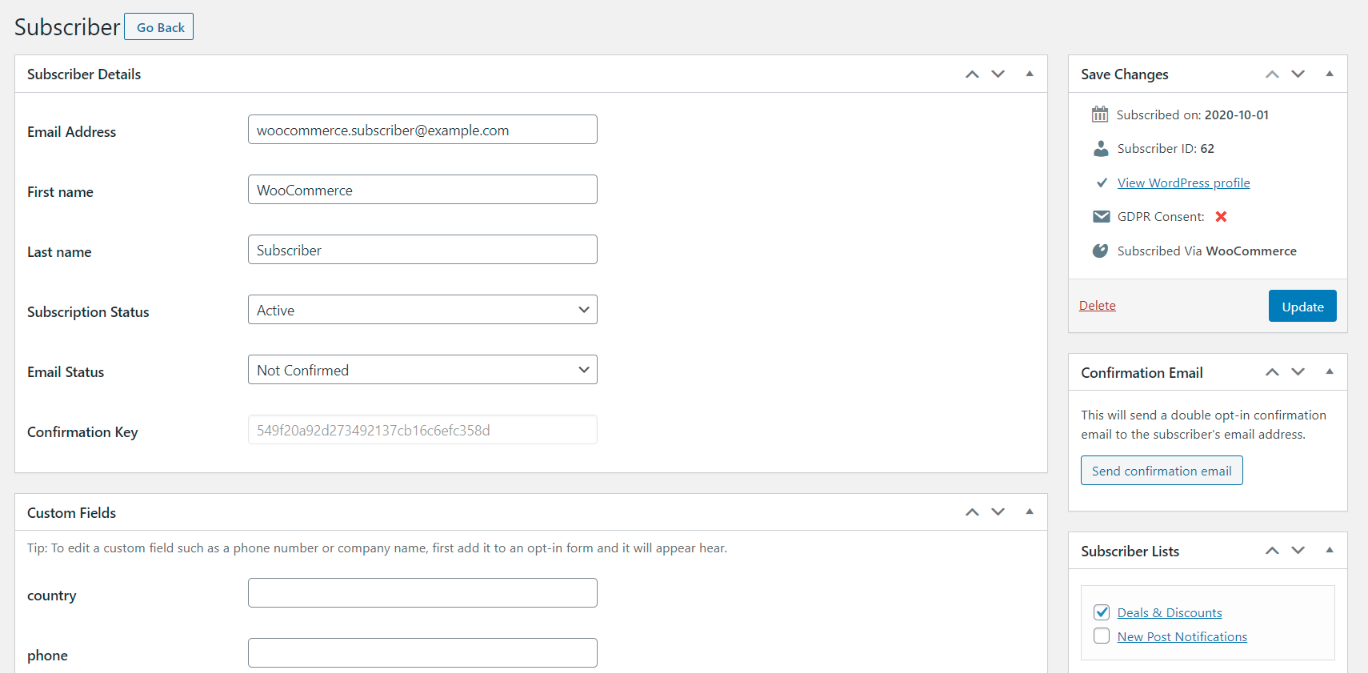Focus the country custom field input
Image resolution: width=1368 pixels, height=673 pixels.
click(x=422, y=593)
